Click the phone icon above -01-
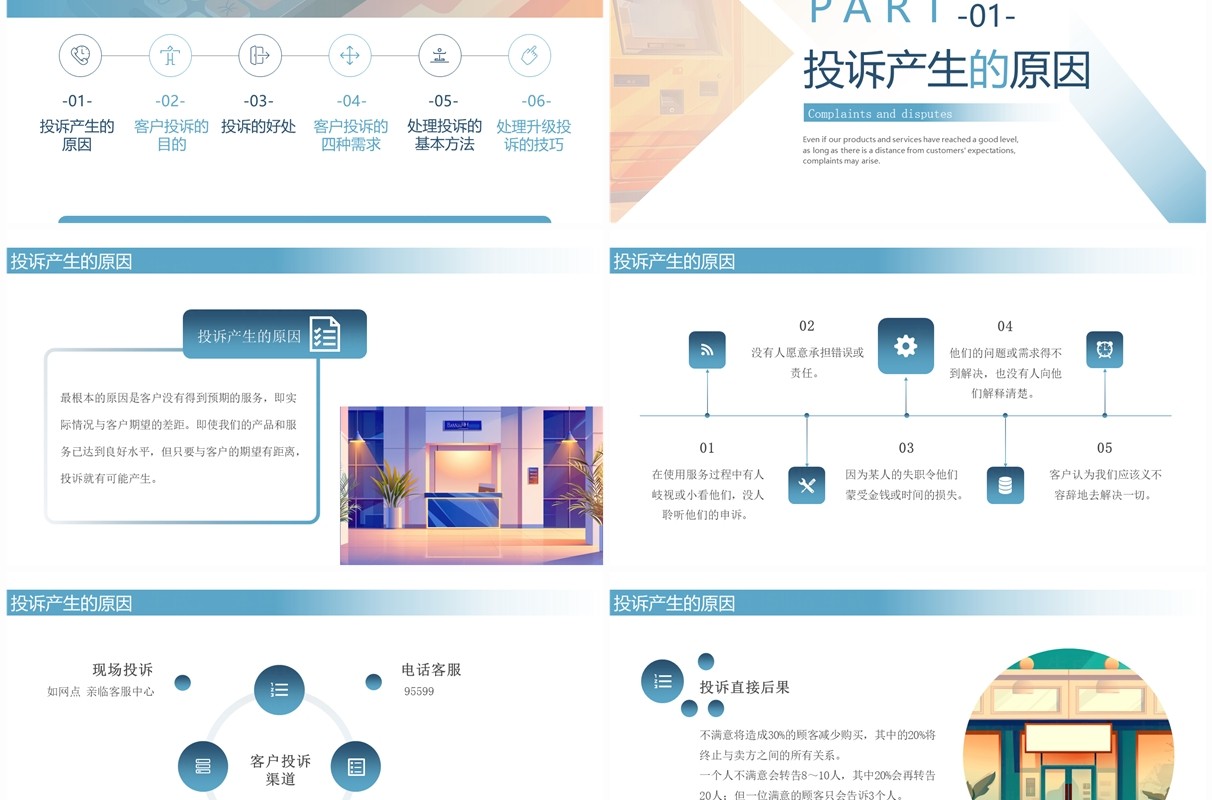 pos(80,55)
